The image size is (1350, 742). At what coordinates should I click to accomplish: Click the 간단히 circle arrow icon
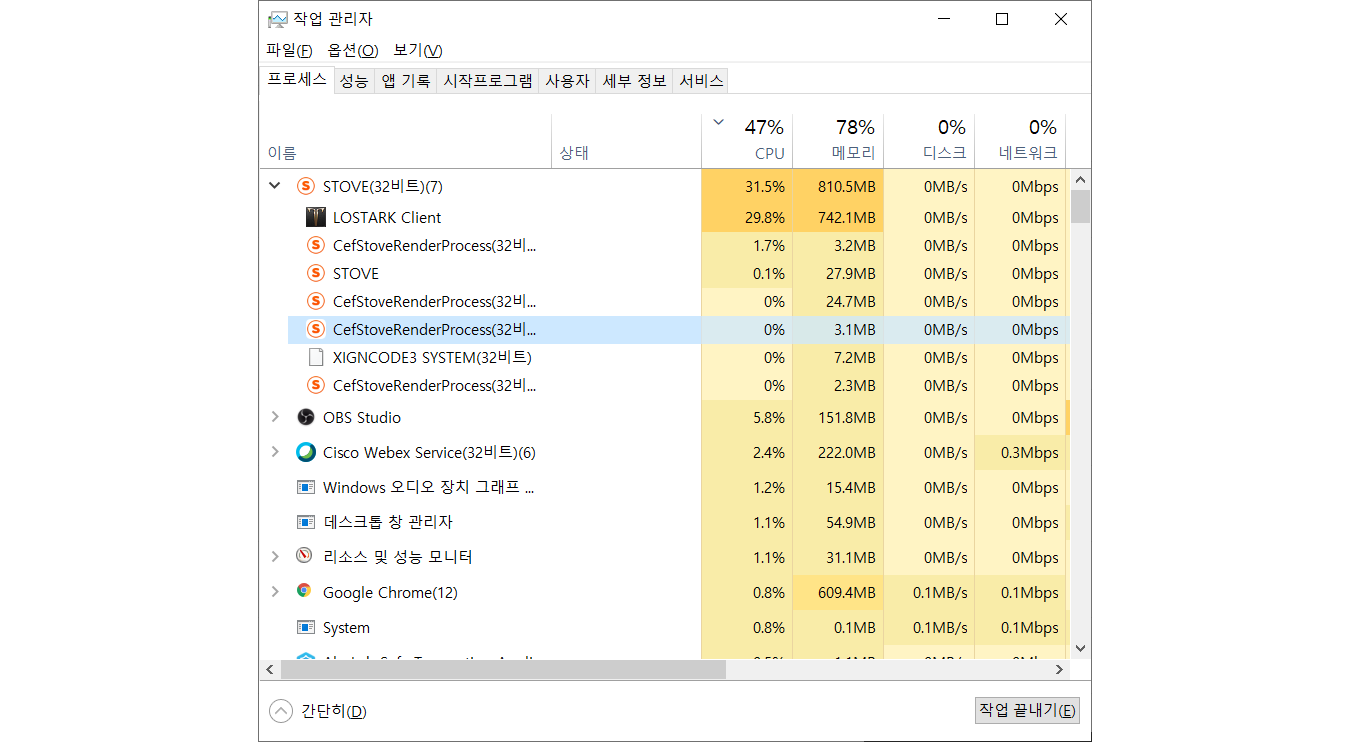(x=281, y=711)
